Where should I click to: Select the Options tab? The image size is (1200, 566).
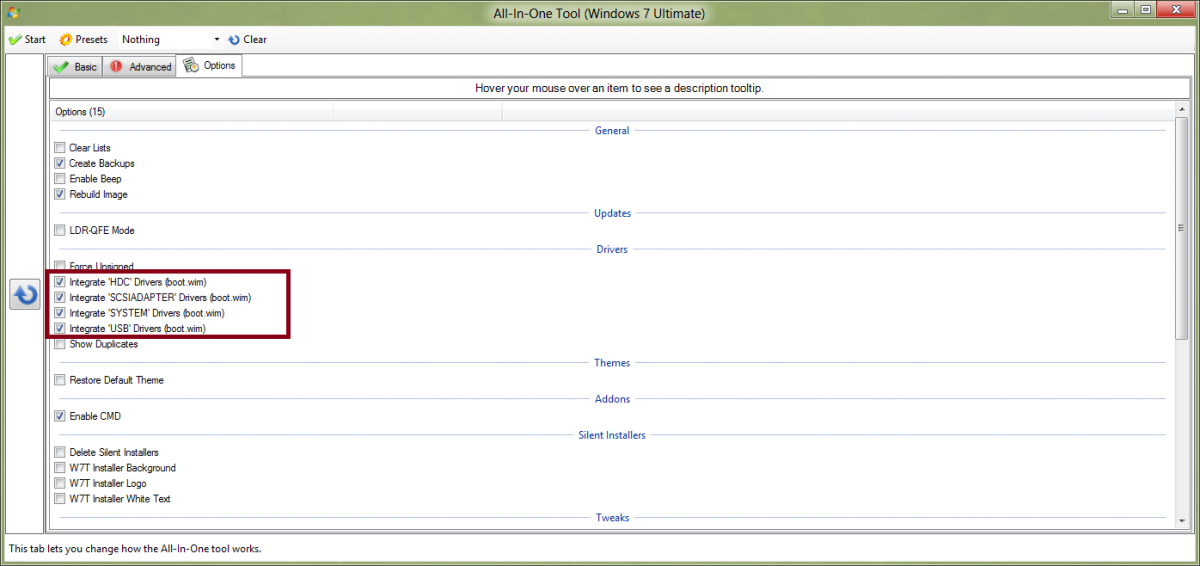209,65
